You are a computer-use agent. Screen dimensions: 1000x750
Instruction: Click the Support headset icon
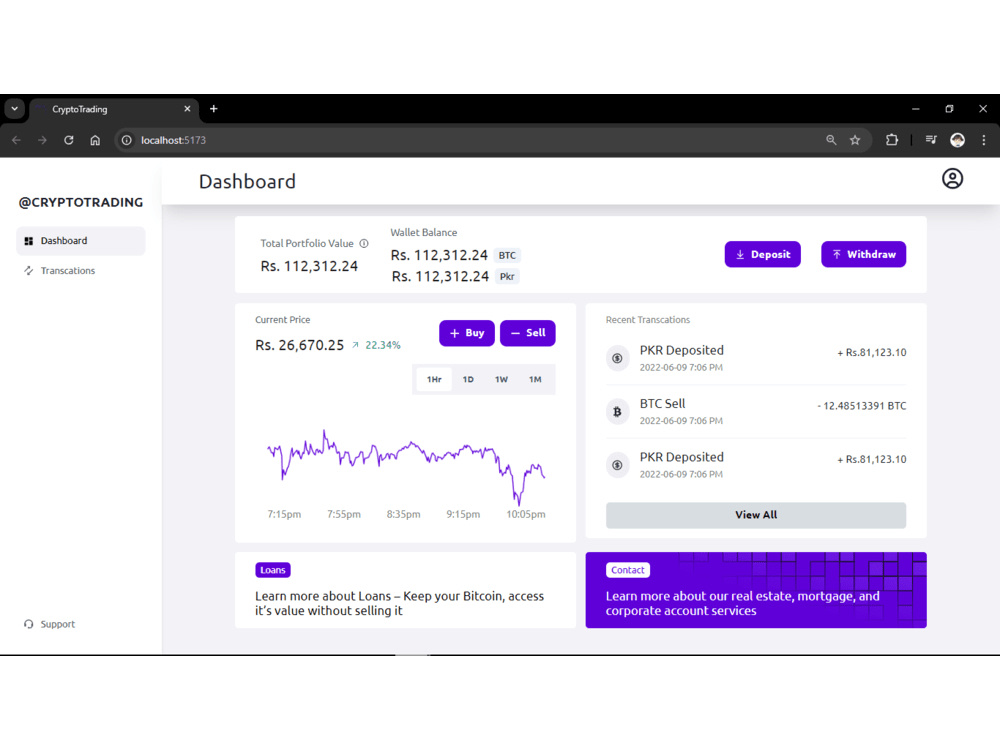(x=28, y=624)
